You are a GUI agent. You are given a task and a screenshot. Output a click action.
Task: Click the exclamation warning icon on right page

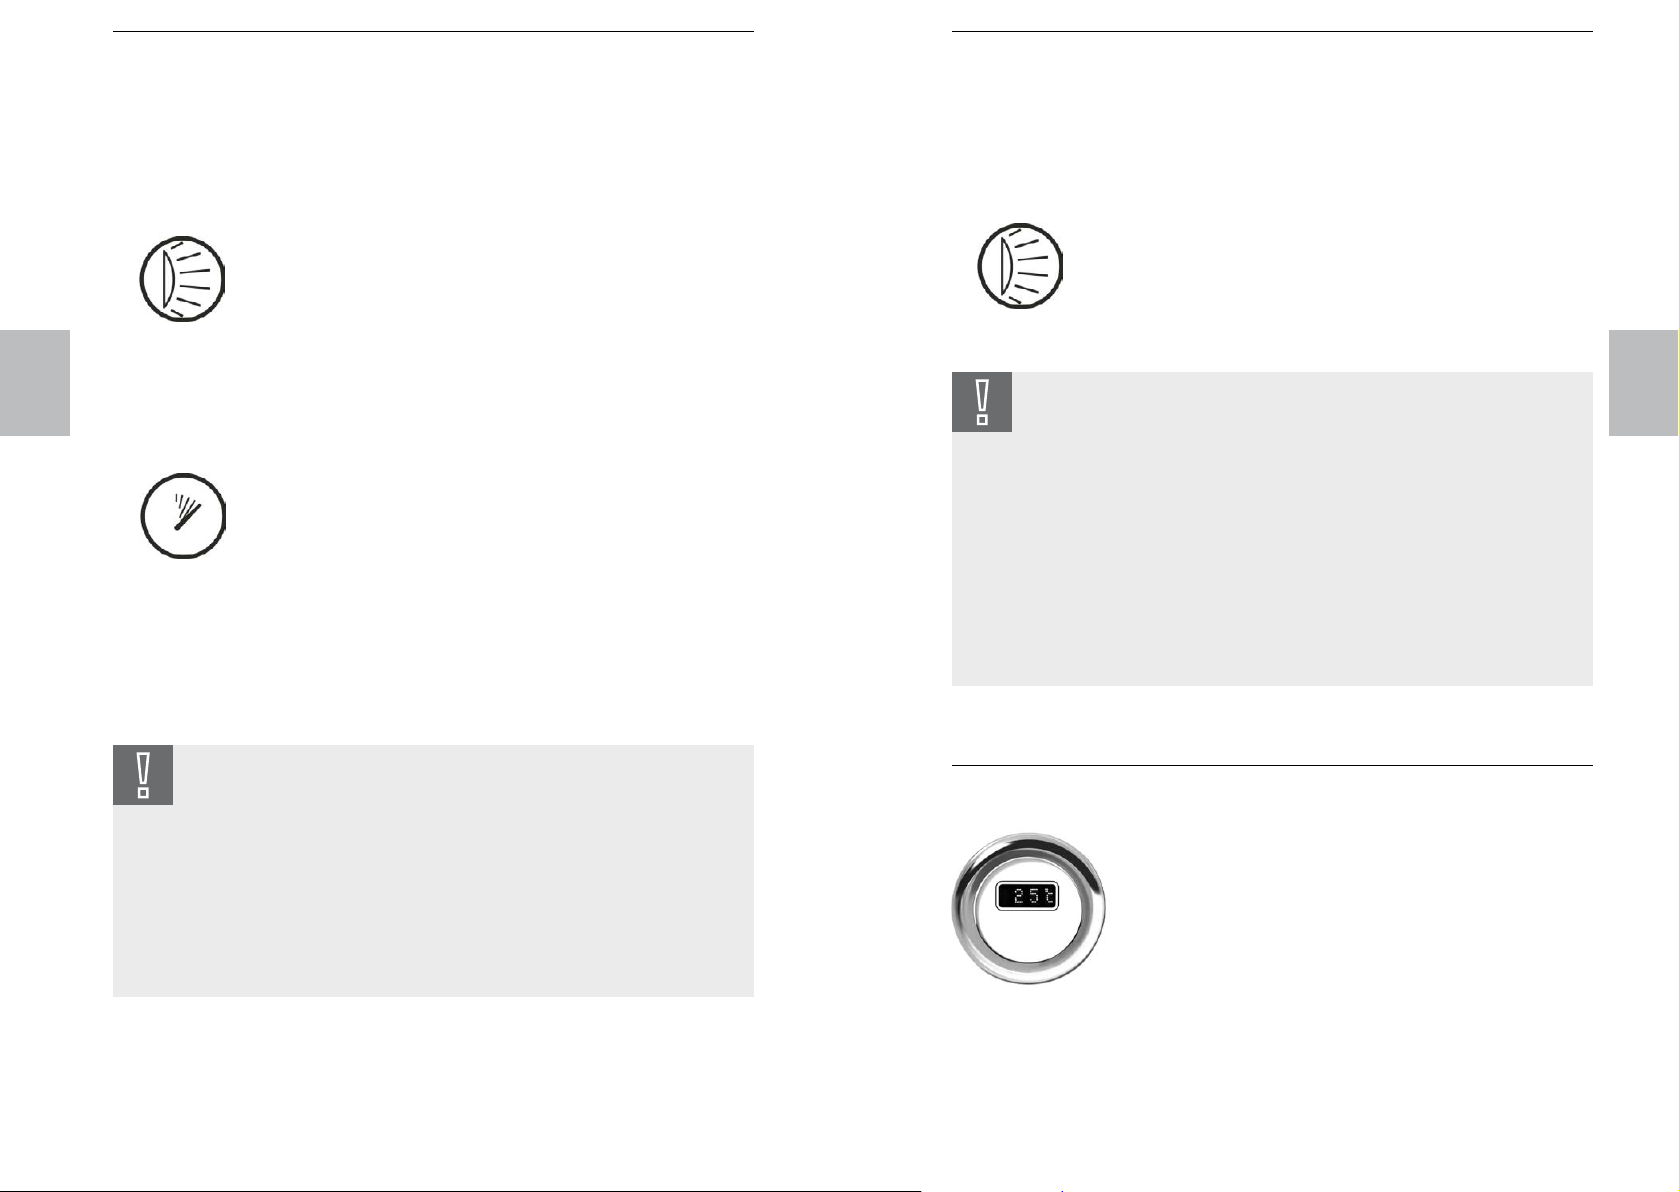pos(982,402)
